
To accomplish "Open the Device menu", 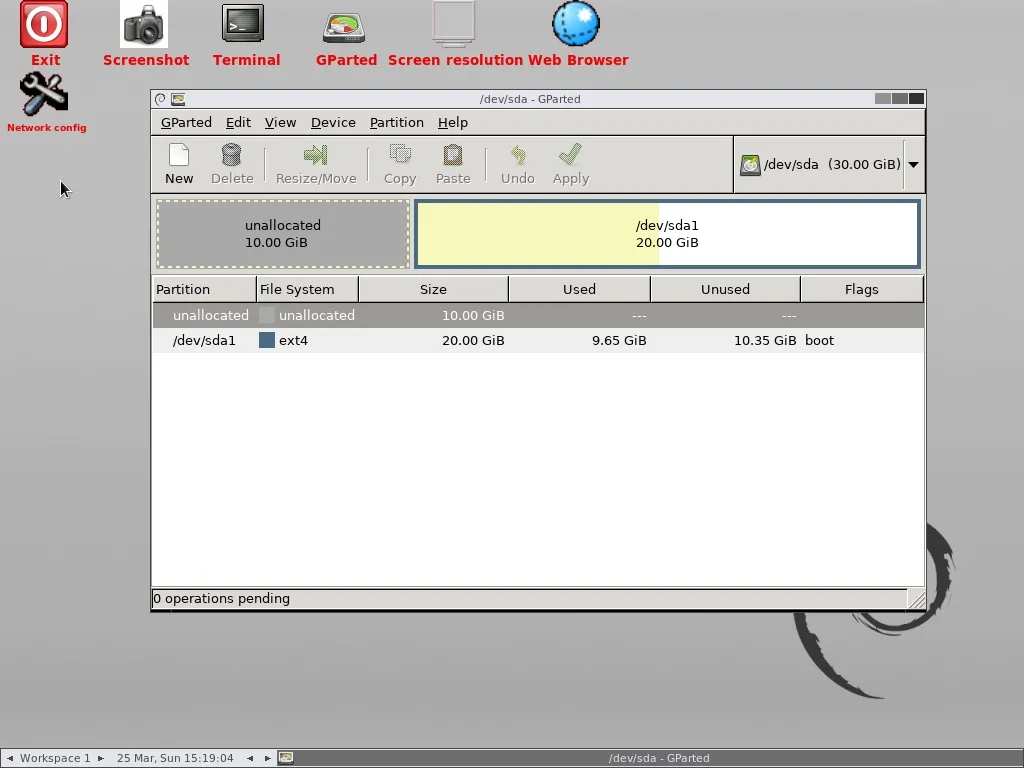I will point(333,122).
